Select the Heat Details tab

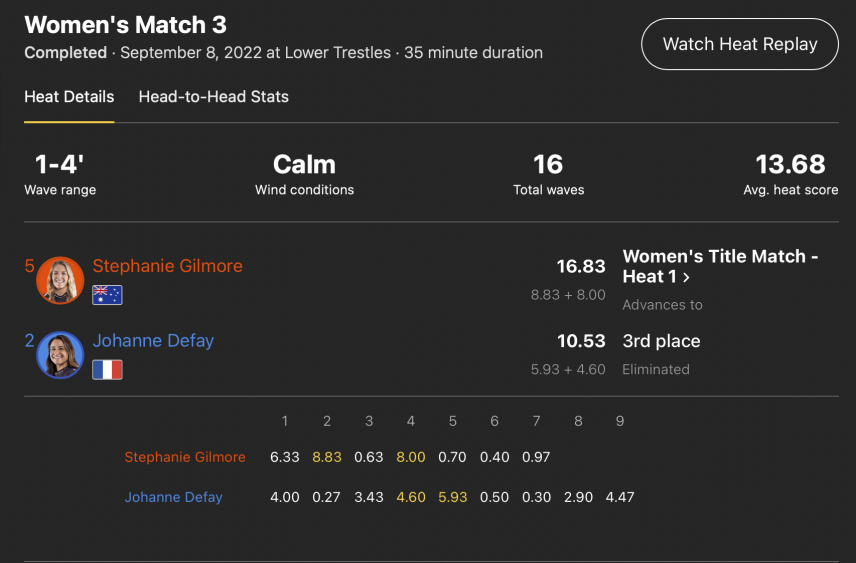(x=69, y=97)
